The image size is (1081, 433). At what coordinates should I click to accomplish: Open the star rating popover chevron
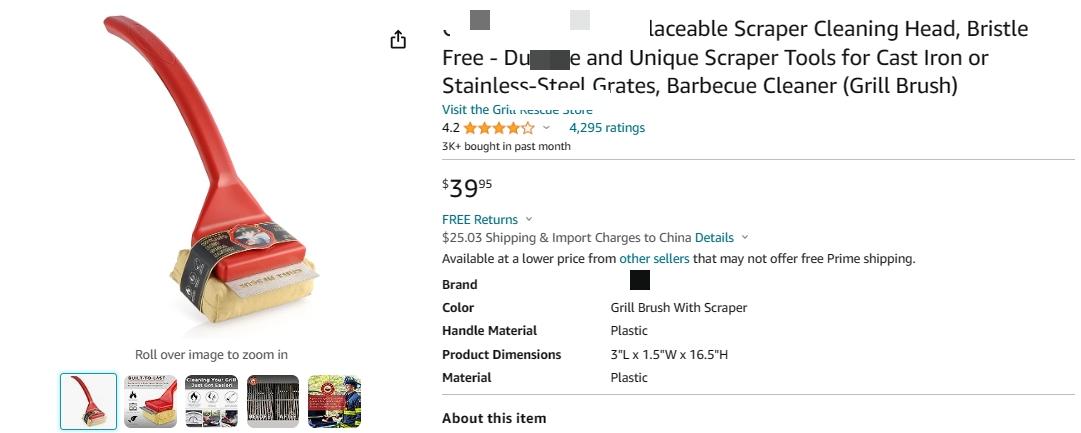pos(547,128)
